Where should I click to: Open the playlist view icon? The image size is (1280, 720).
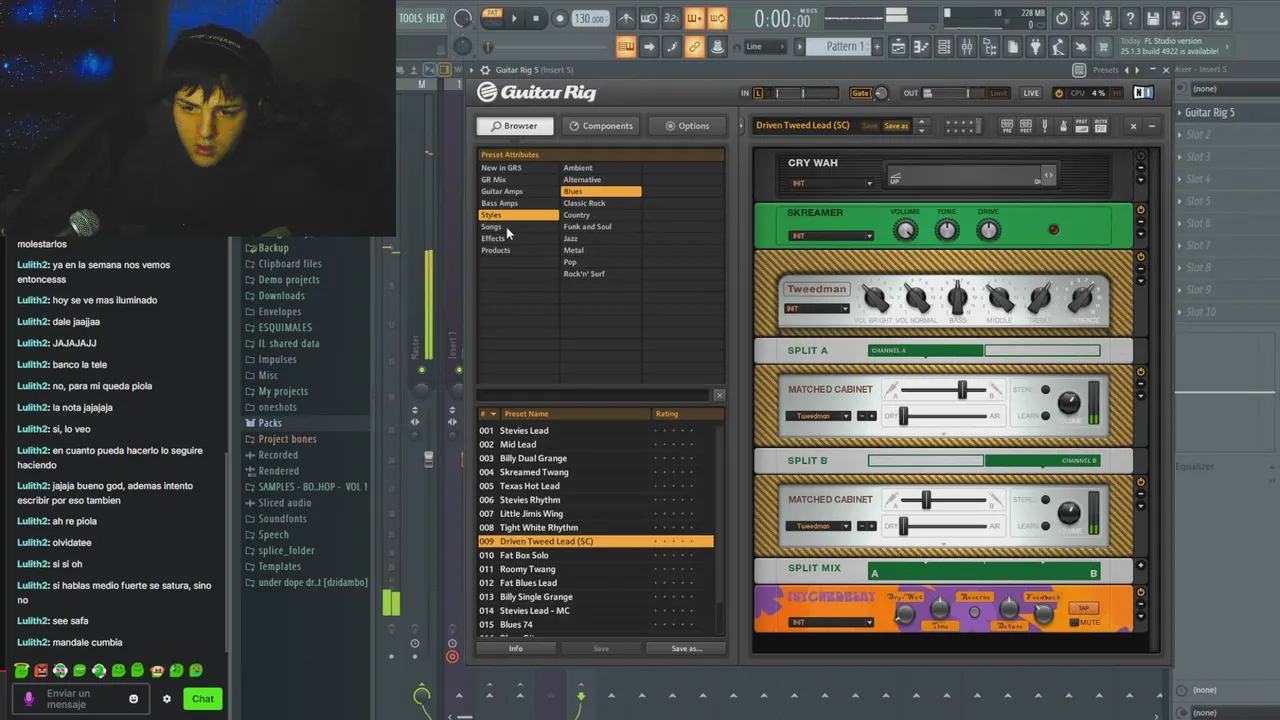[898, 47]
